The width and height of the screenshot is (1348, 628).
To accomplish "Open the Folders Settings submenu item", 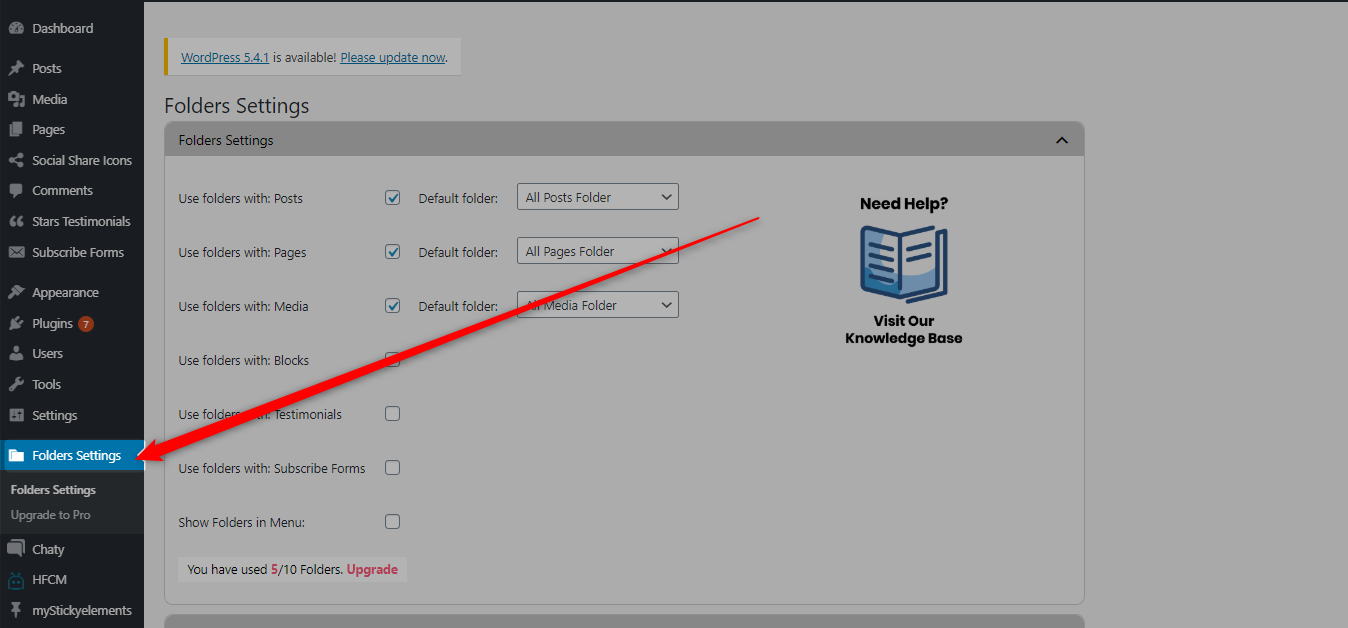I will pyautogui.click(x=53, y=490).
